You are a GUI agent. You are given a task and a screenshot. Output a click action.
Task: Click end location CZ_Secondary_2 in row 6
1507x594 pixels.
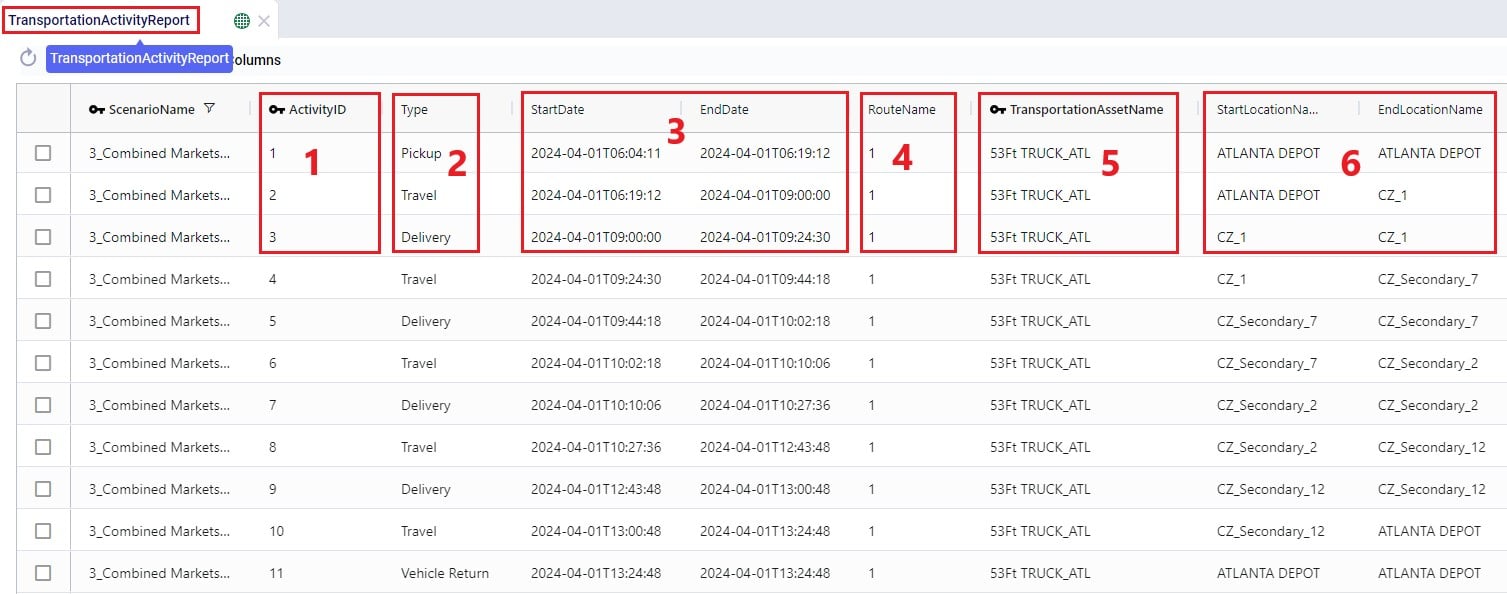1428,363
